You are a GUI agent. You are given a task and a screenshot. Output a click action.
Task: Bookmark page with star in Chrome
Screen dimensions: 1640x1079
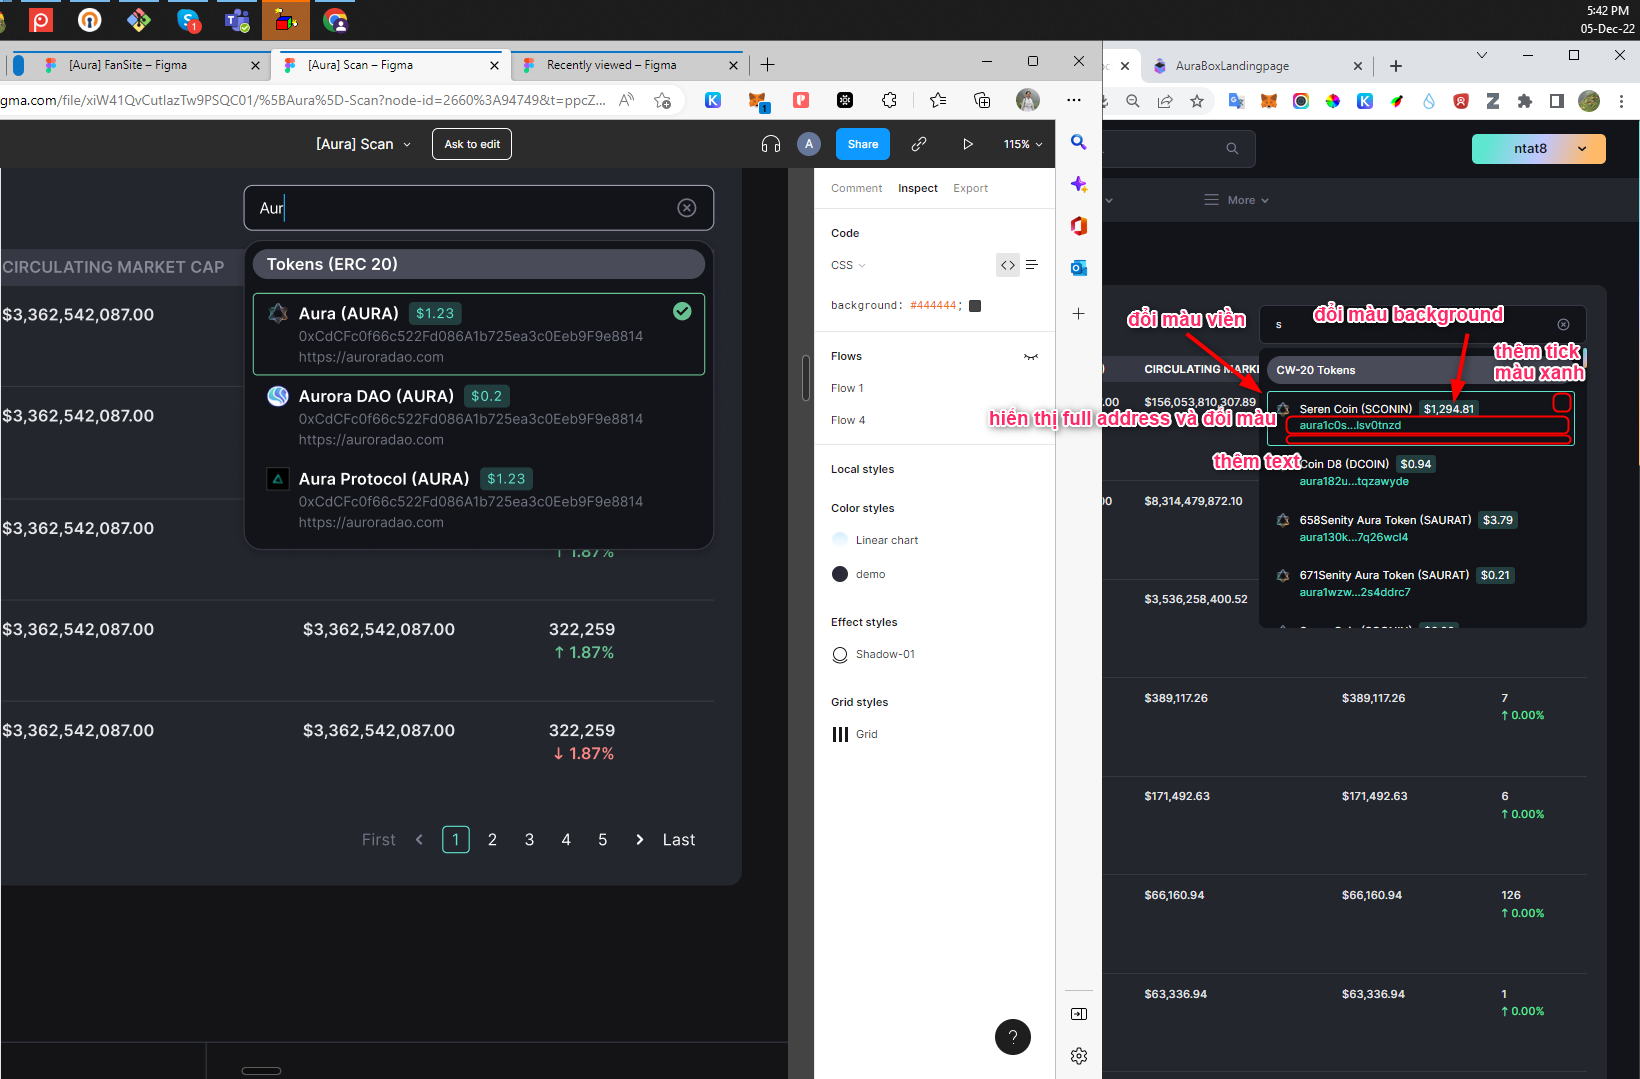(x=1197, y=101)
